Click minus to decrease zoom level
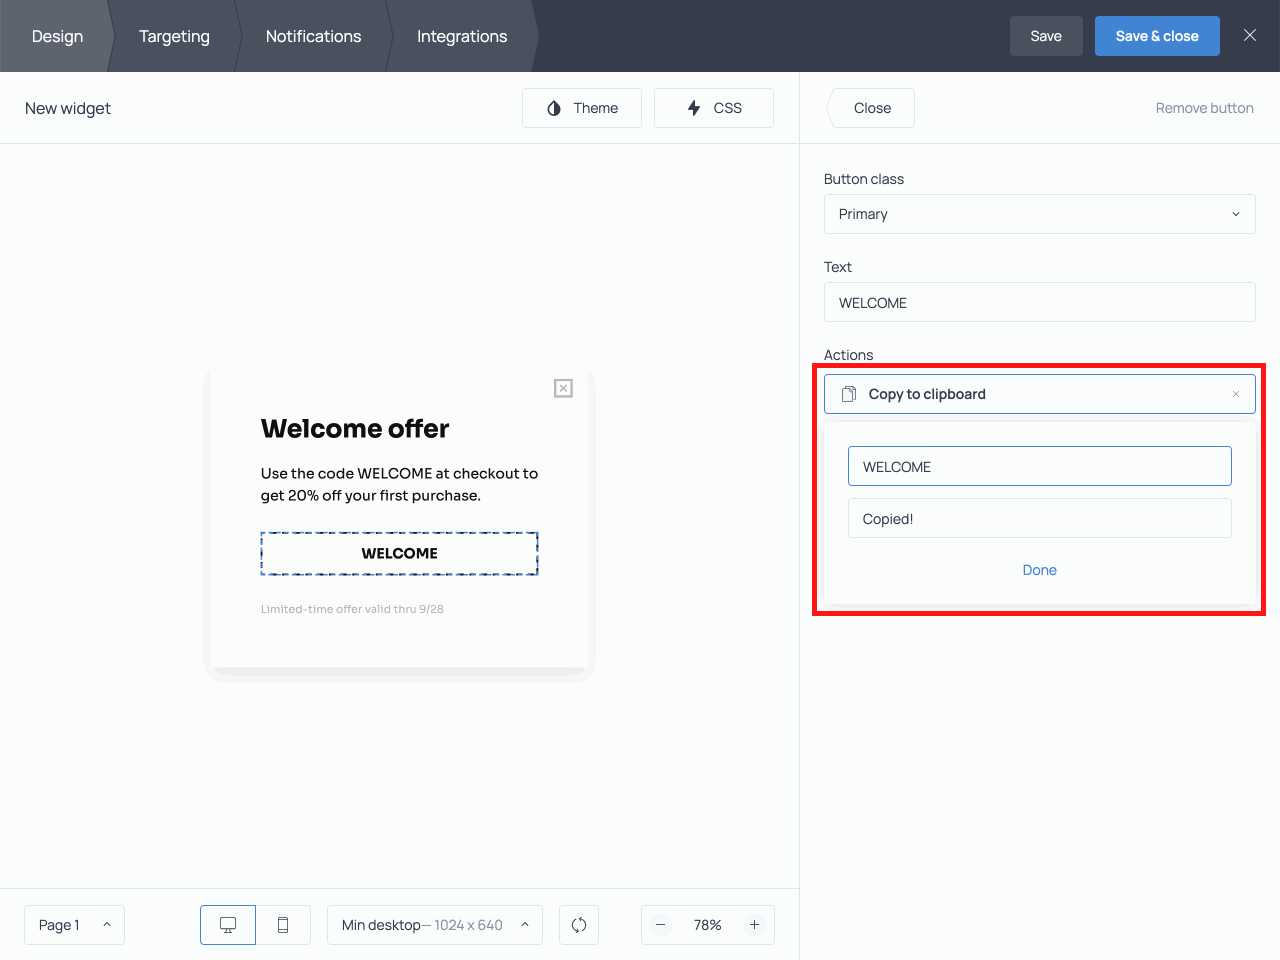The width and height of the screenshot is (1280, 960). click(661, 925)
